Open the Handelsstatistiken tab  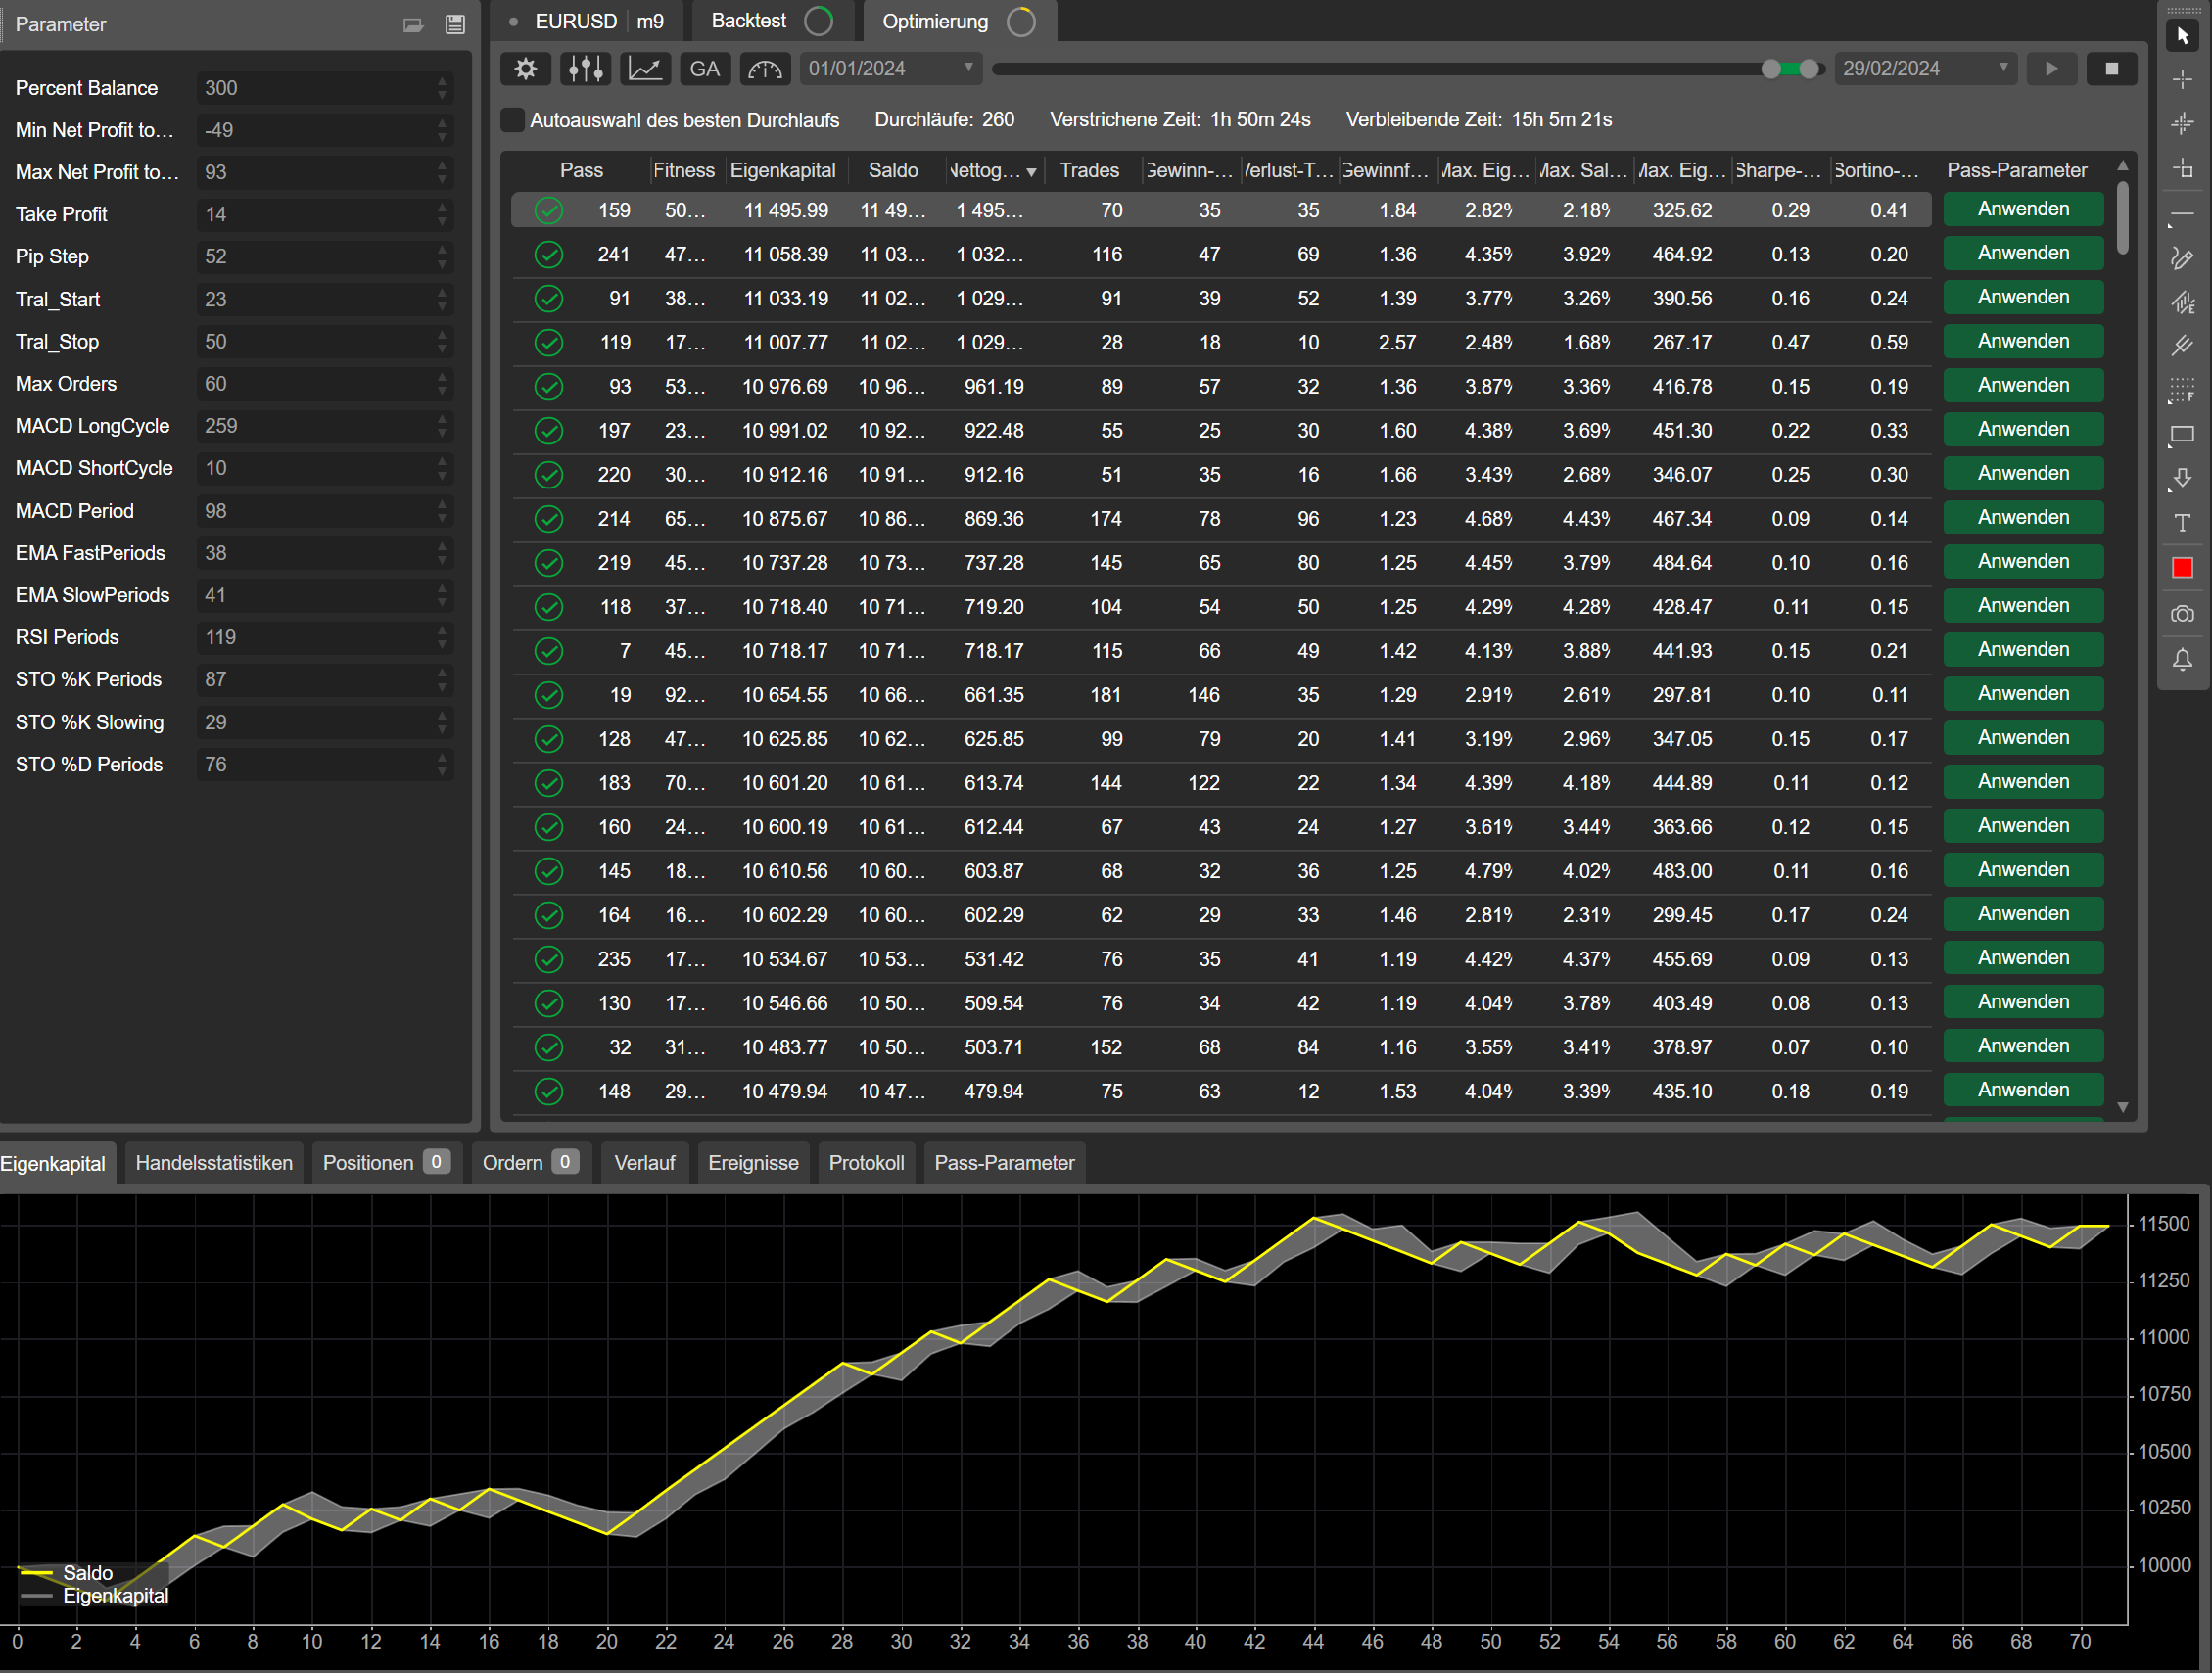(214, 1163)
